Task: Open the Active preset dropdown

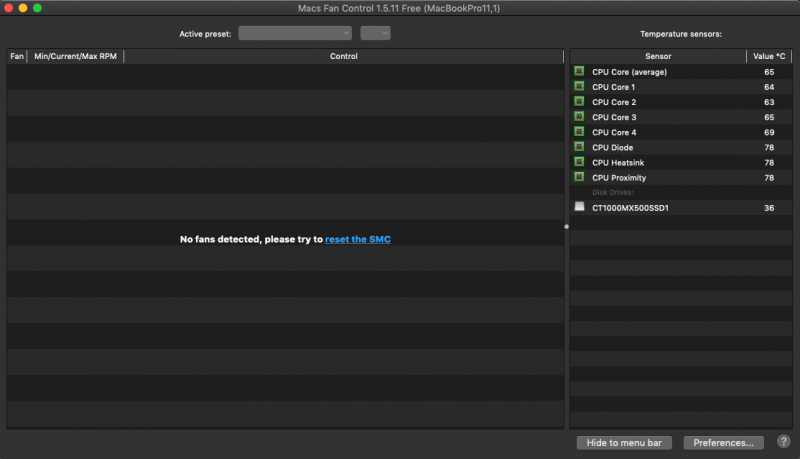Action: pos(295,33)
